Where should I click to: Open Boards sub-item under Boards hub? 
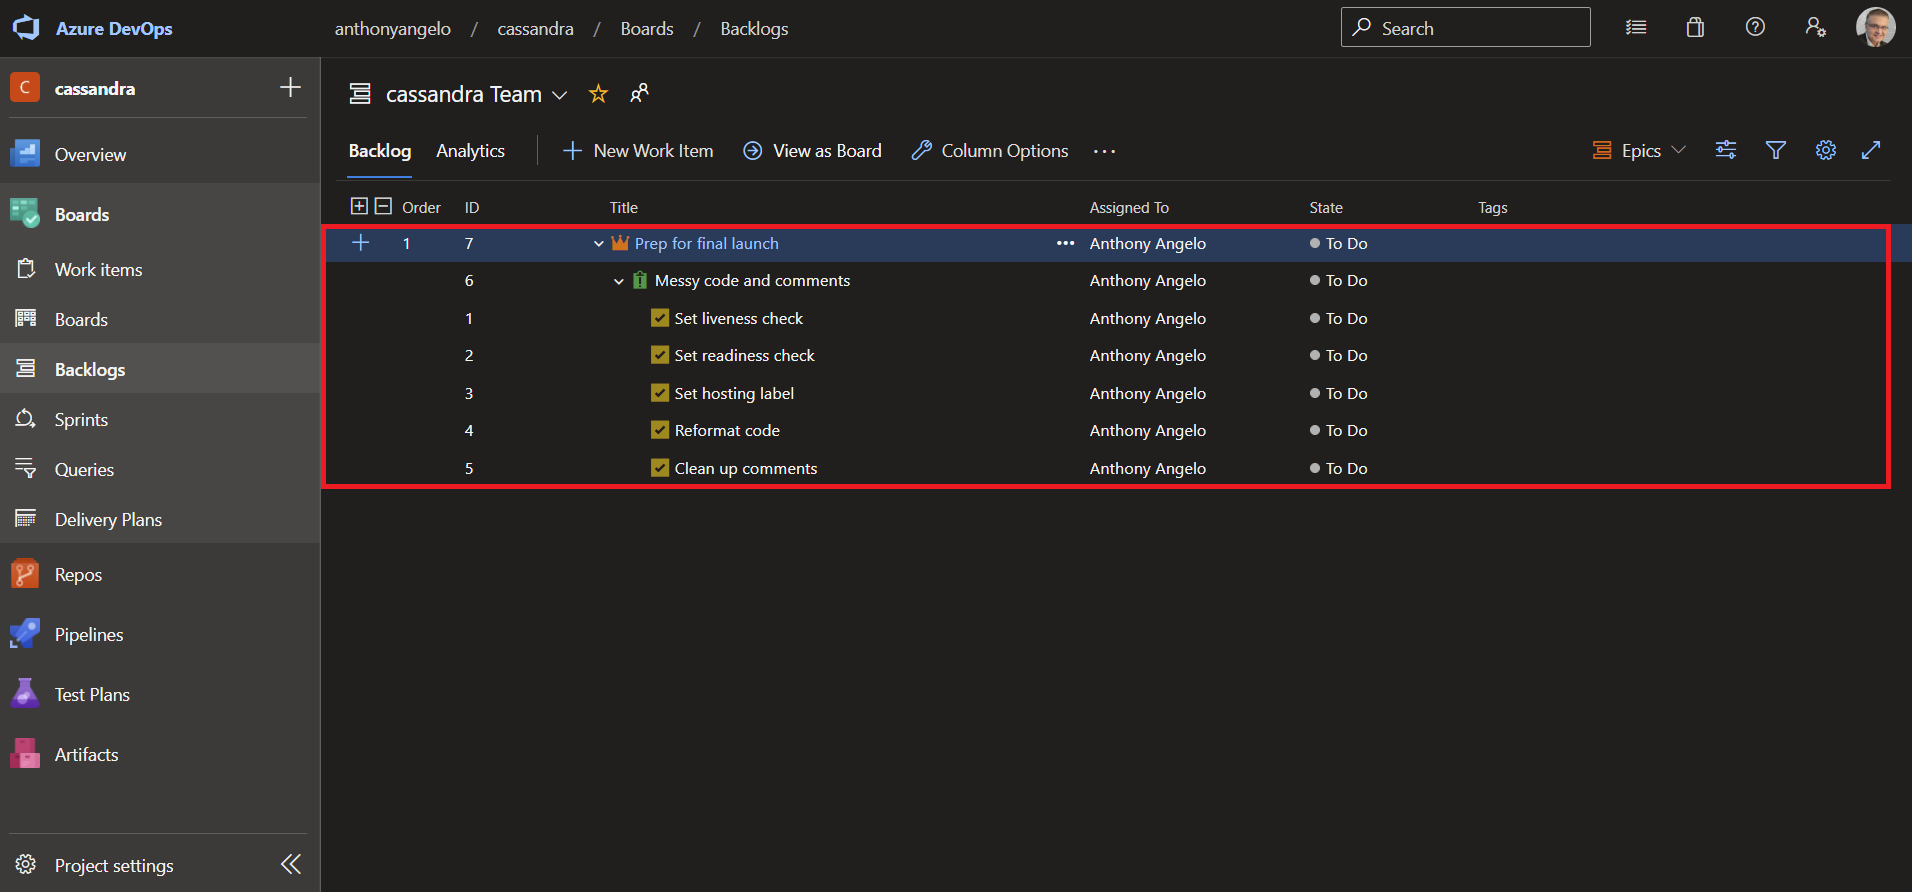(160, 319)
